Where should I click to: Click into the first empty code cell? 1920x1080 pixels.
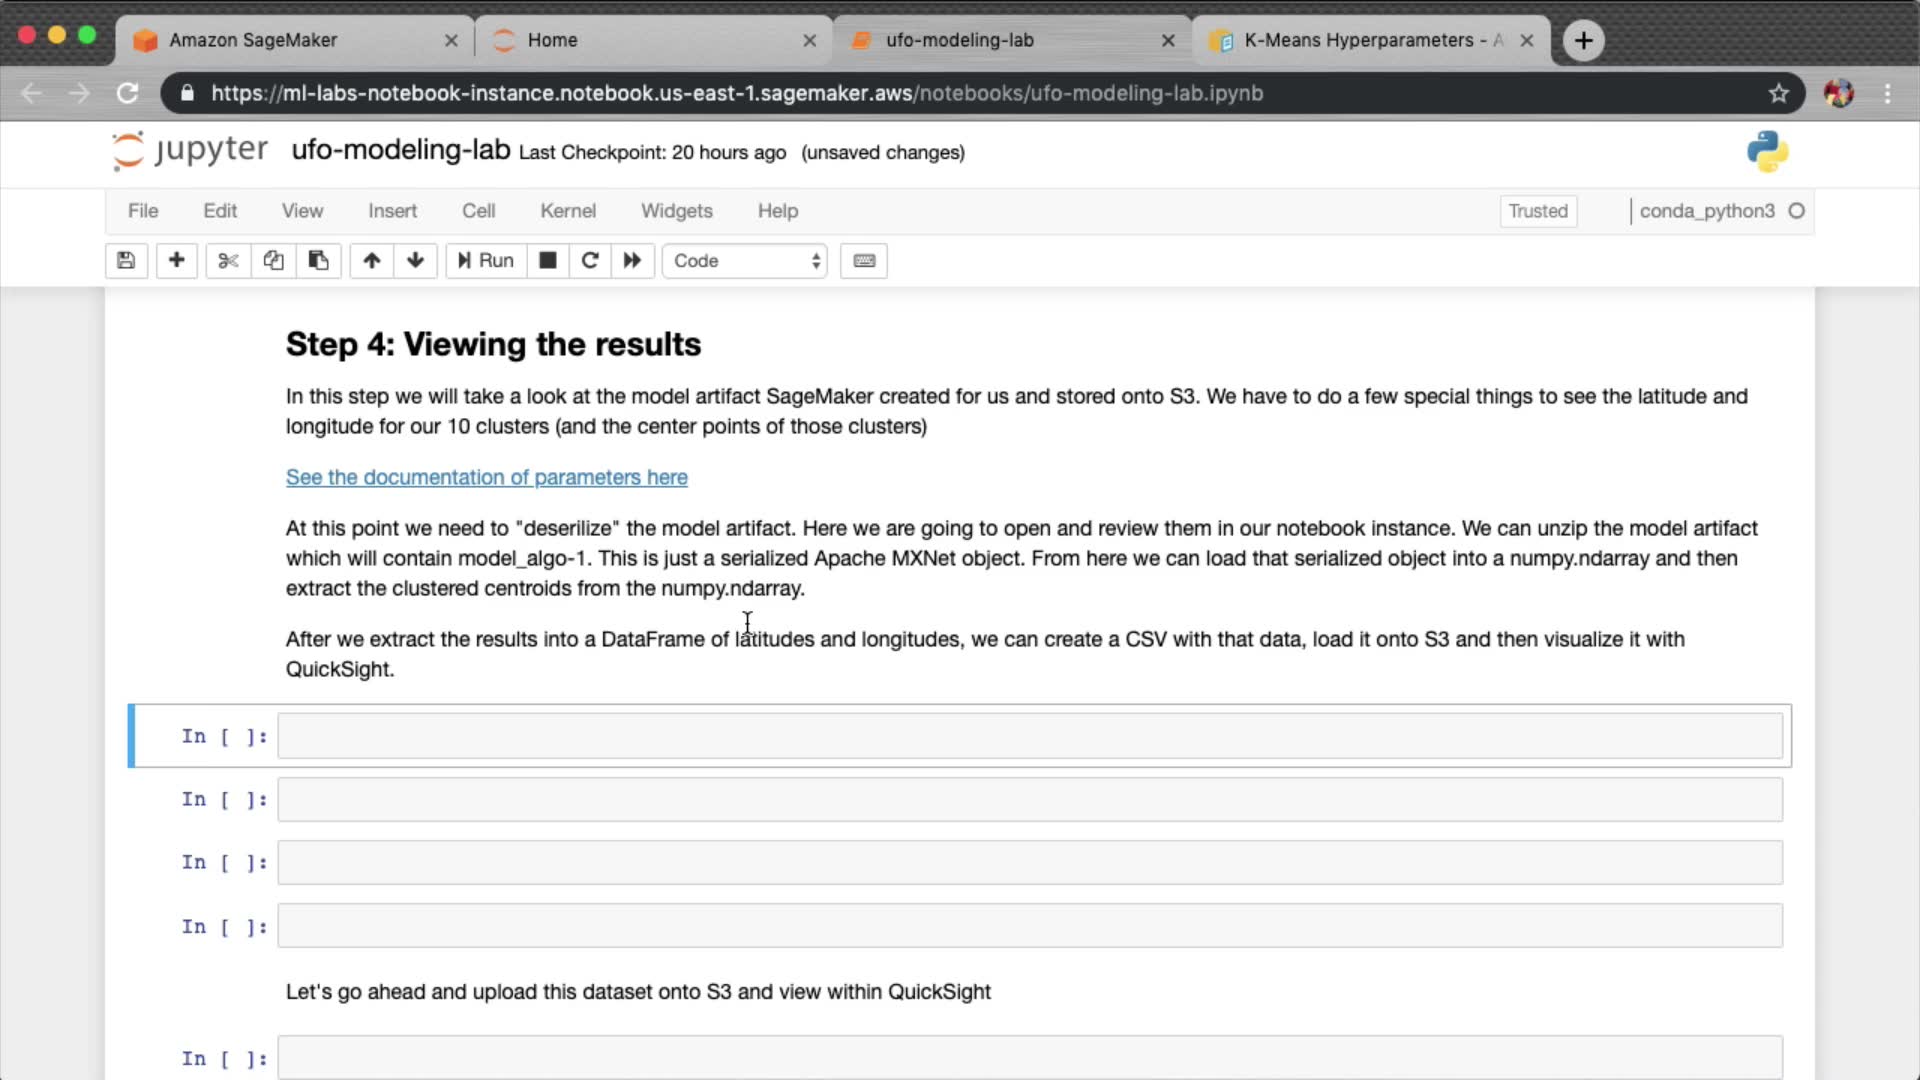coord(1029,736)
